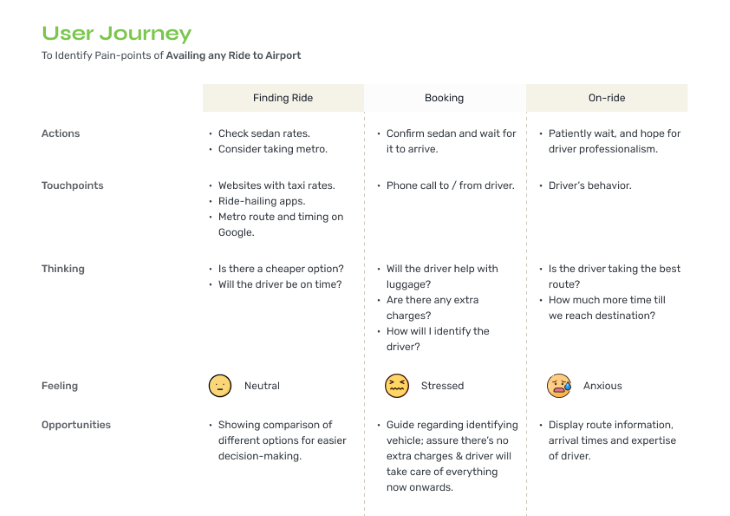The height and width of the screenshot is (516, 730).
Task: Click 'Ride-hailing apps.' bullet text
Action: click(262, 201)
